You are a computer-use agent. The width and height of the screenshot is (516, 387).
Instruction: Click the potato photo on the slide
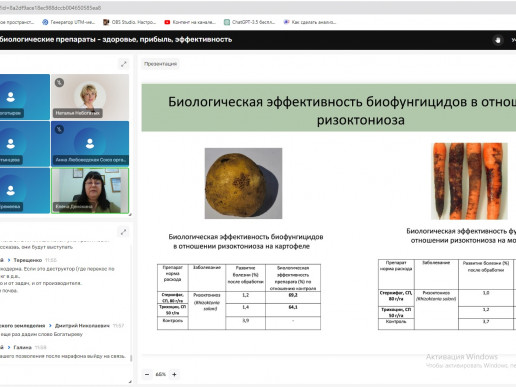click(x=243, y=183)
